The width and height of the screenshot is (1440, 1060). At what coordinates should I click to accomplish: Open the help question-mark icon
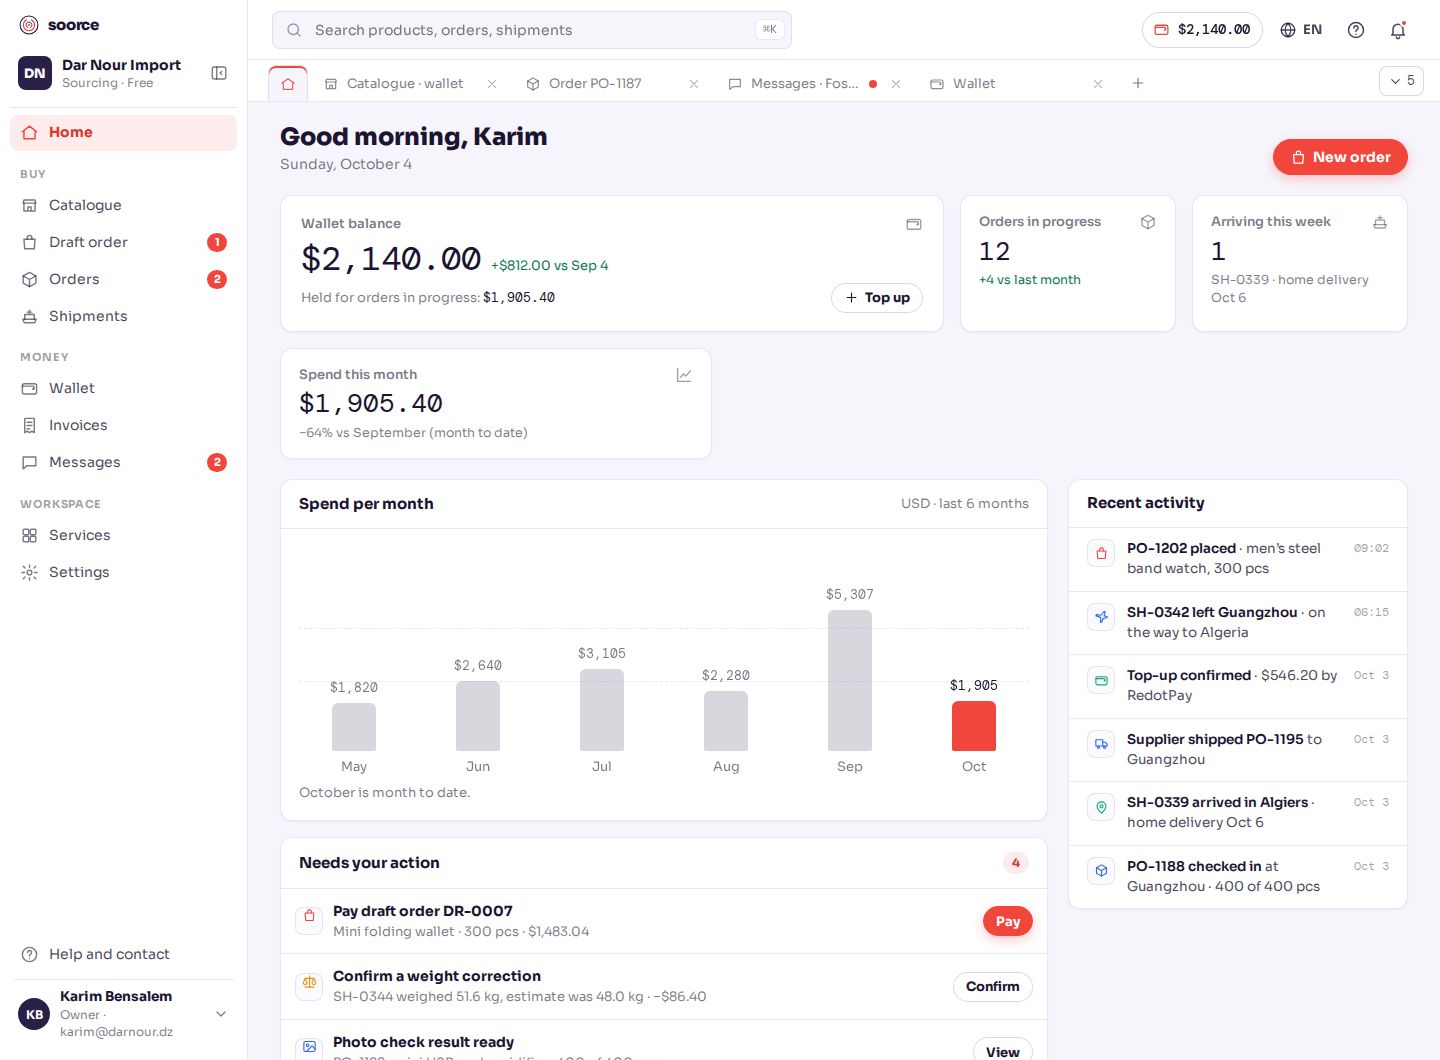coord(1356,30)
